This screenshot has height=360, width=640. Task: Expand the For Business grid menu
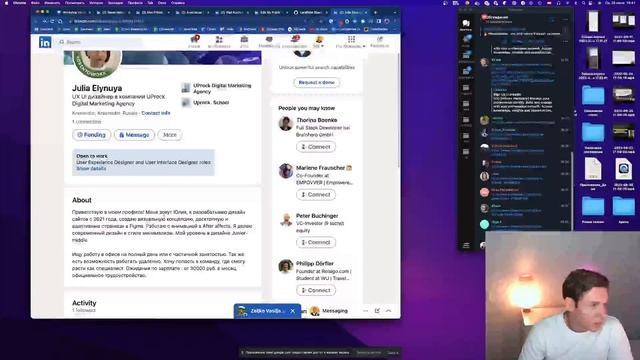[x=351, y=42]
